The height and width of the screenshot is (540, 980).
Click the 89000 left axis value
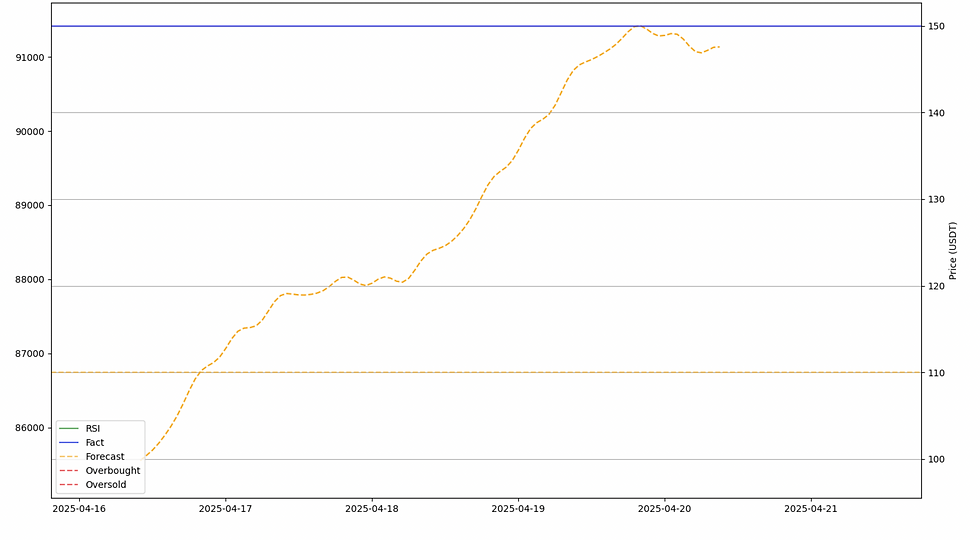click(30, 206)
